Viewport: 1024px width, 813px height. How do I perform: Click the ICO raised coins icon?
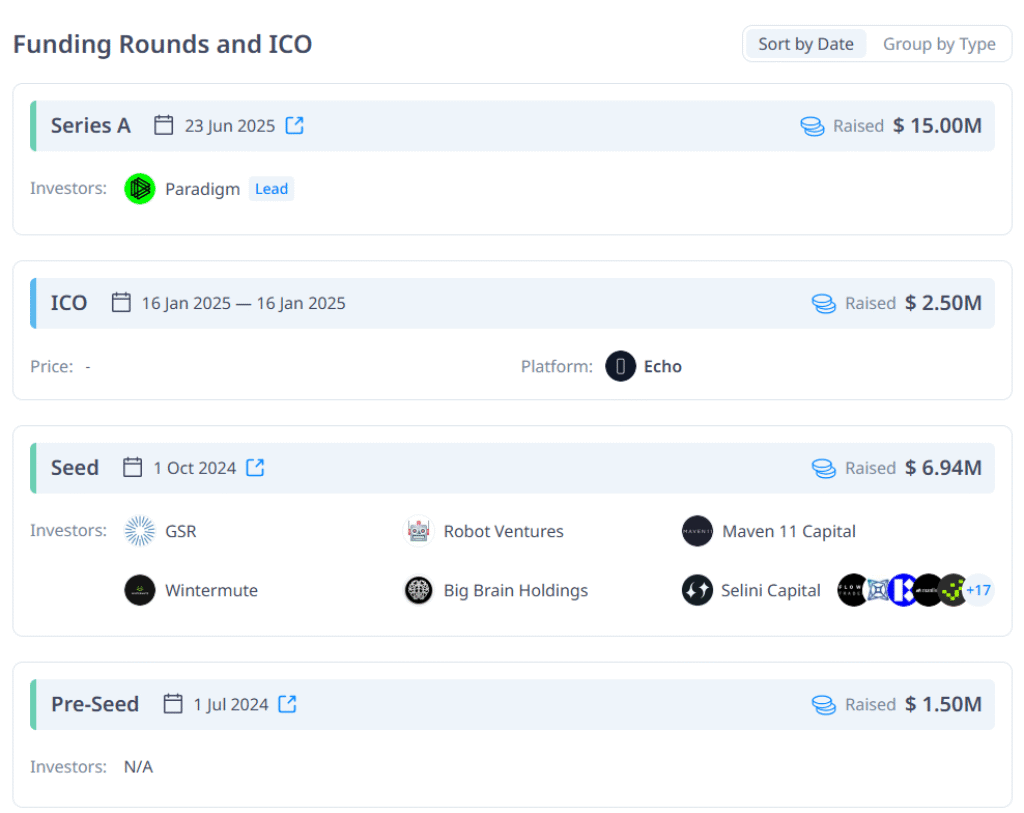click(823, 303)
